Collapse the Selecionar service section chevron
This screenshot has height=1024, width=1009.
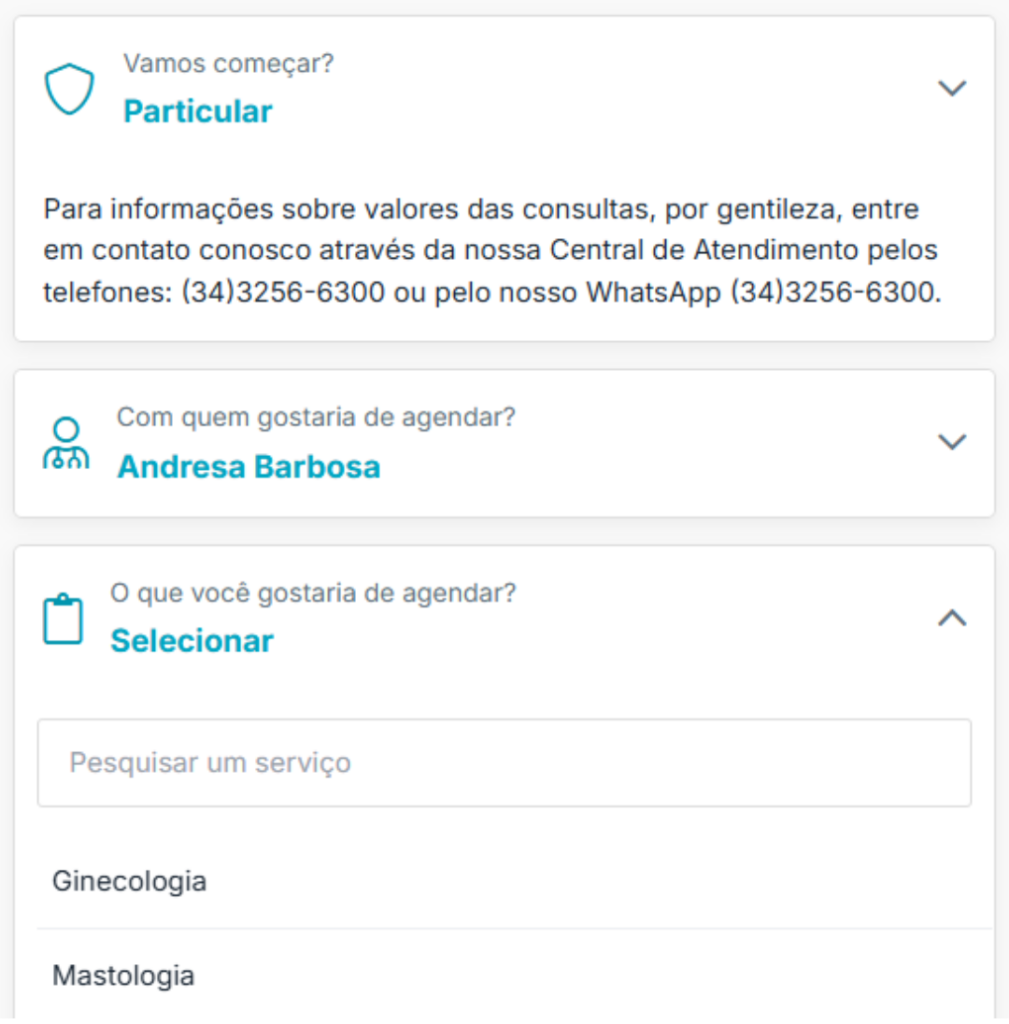952,619
